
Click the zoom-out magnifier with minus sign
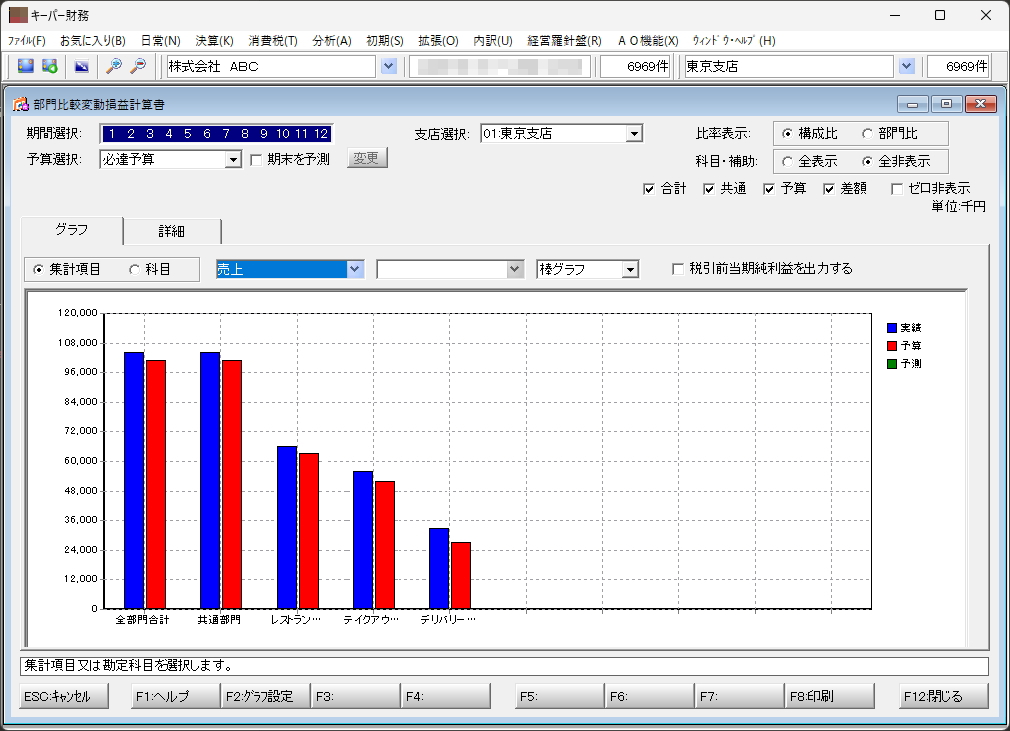tap(138, 66)
